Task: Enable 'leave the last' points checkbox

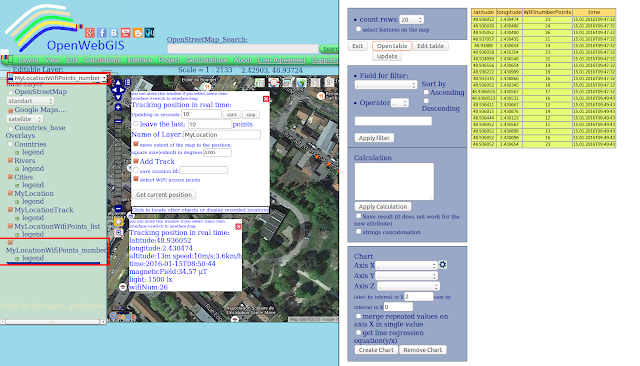Action: click(136, 124)
